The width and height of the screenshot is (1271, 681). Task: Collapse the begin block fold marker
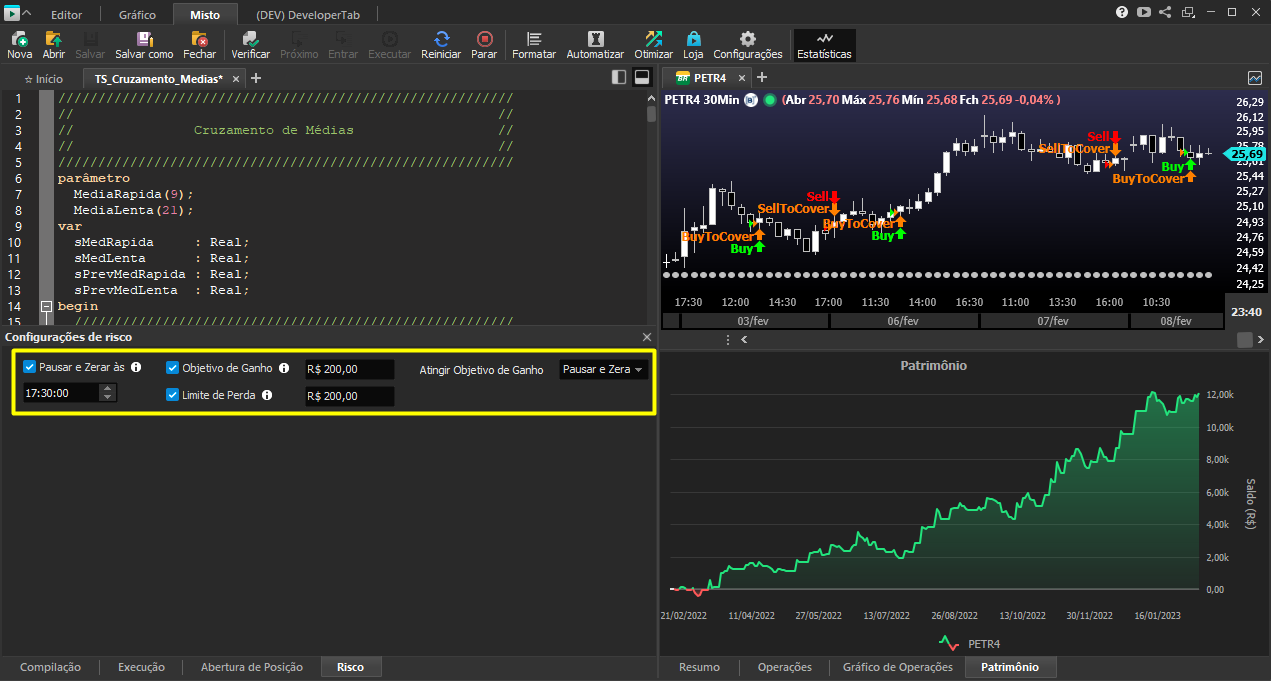click(46, 306)
